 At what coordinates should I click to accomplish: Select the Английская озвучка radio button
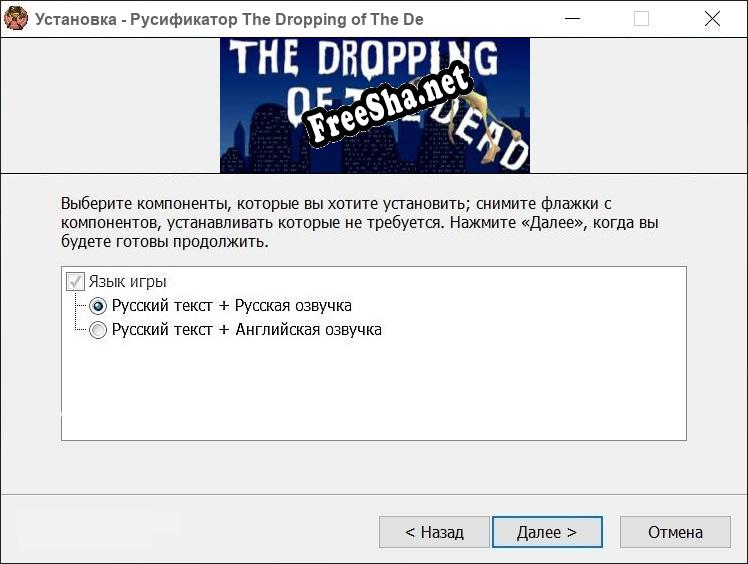point(98,330)
